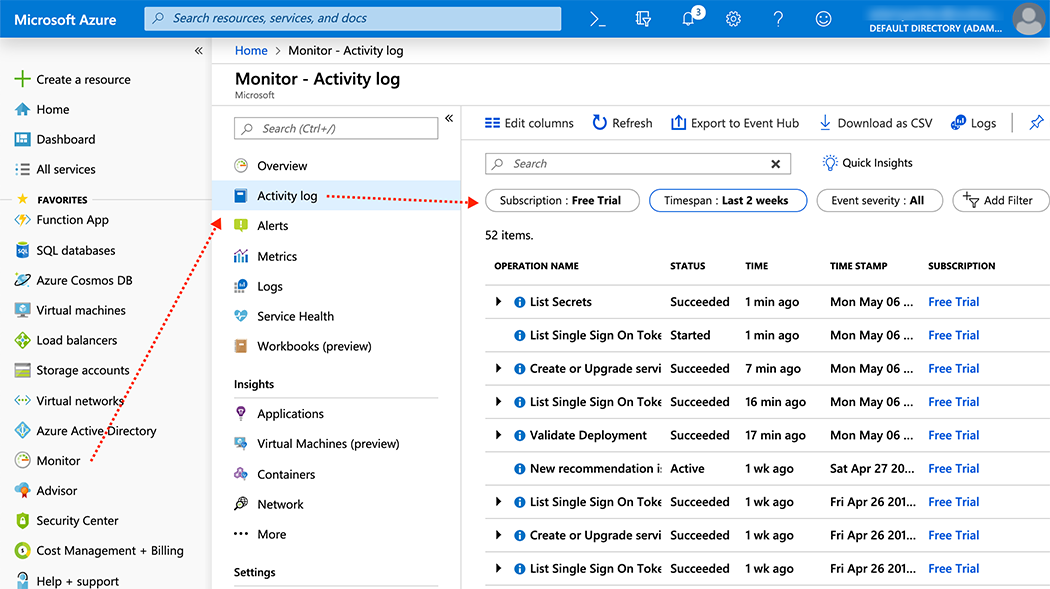Clear activity log search with X
1050x589 pixels.
point(775,164)
